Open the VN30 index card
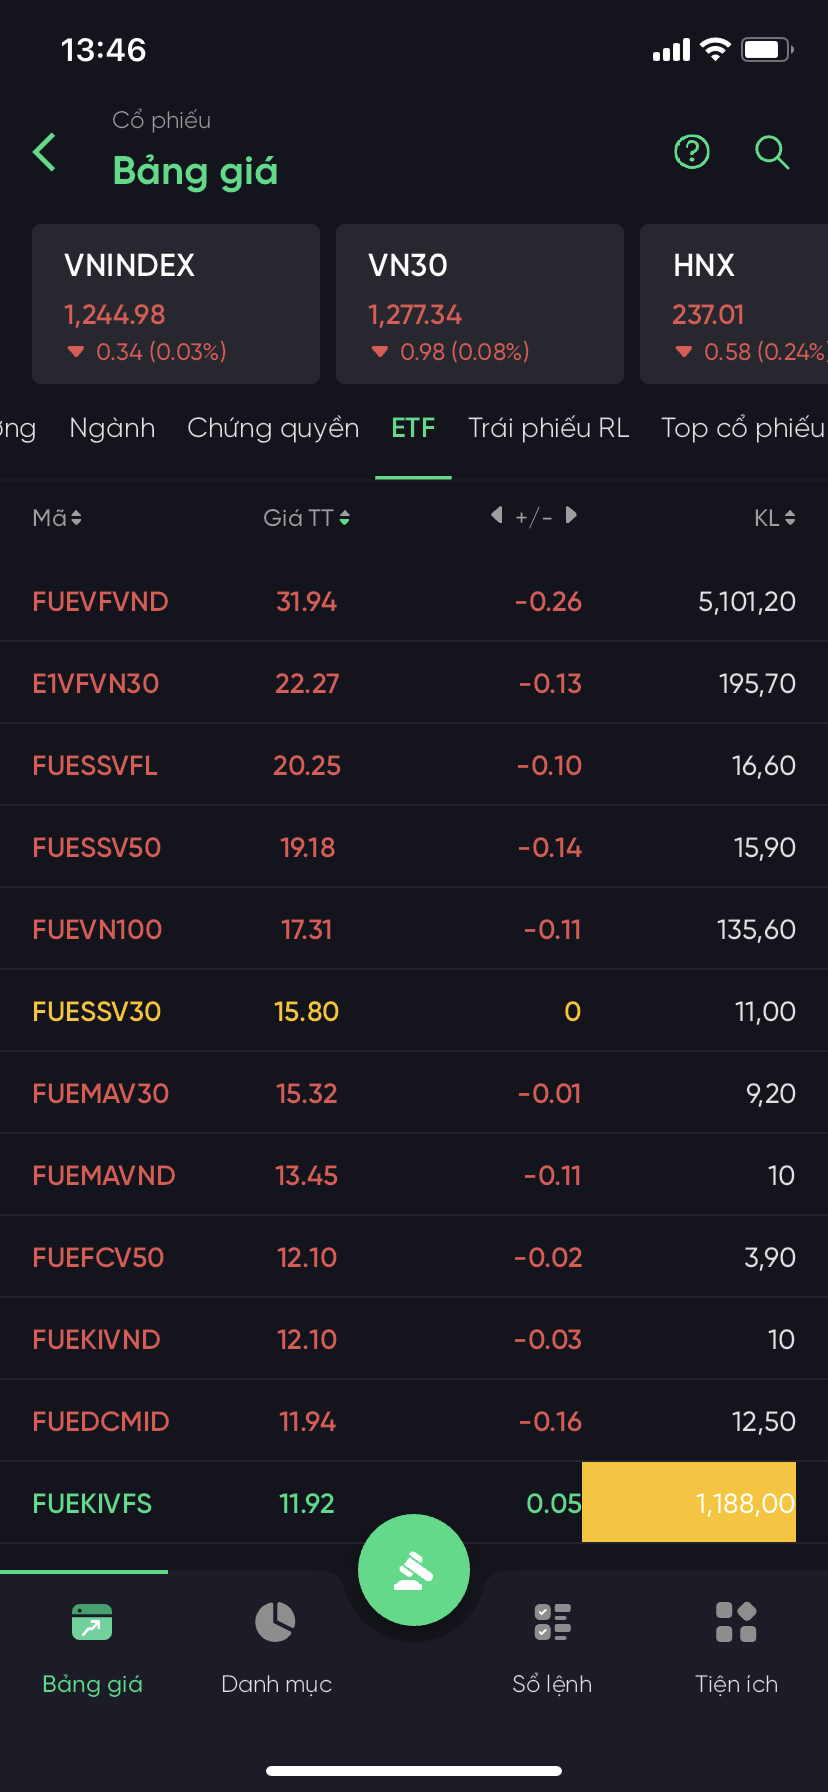This screenshot has width=828, height=1792. pyautogui.click(x=480, y=304)
